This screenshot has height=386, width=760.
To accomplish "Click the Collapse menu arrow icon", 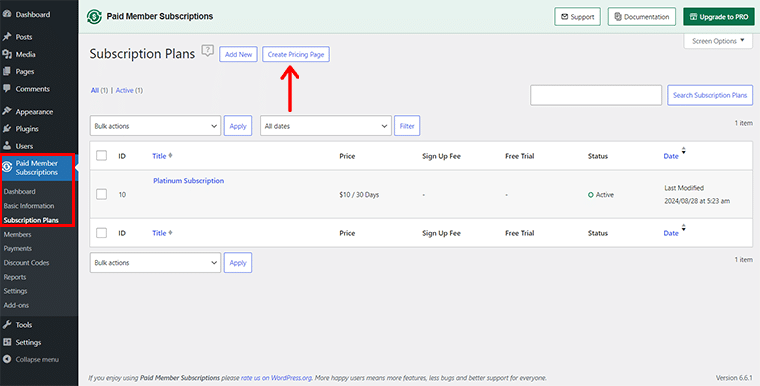I will (7, 359).
